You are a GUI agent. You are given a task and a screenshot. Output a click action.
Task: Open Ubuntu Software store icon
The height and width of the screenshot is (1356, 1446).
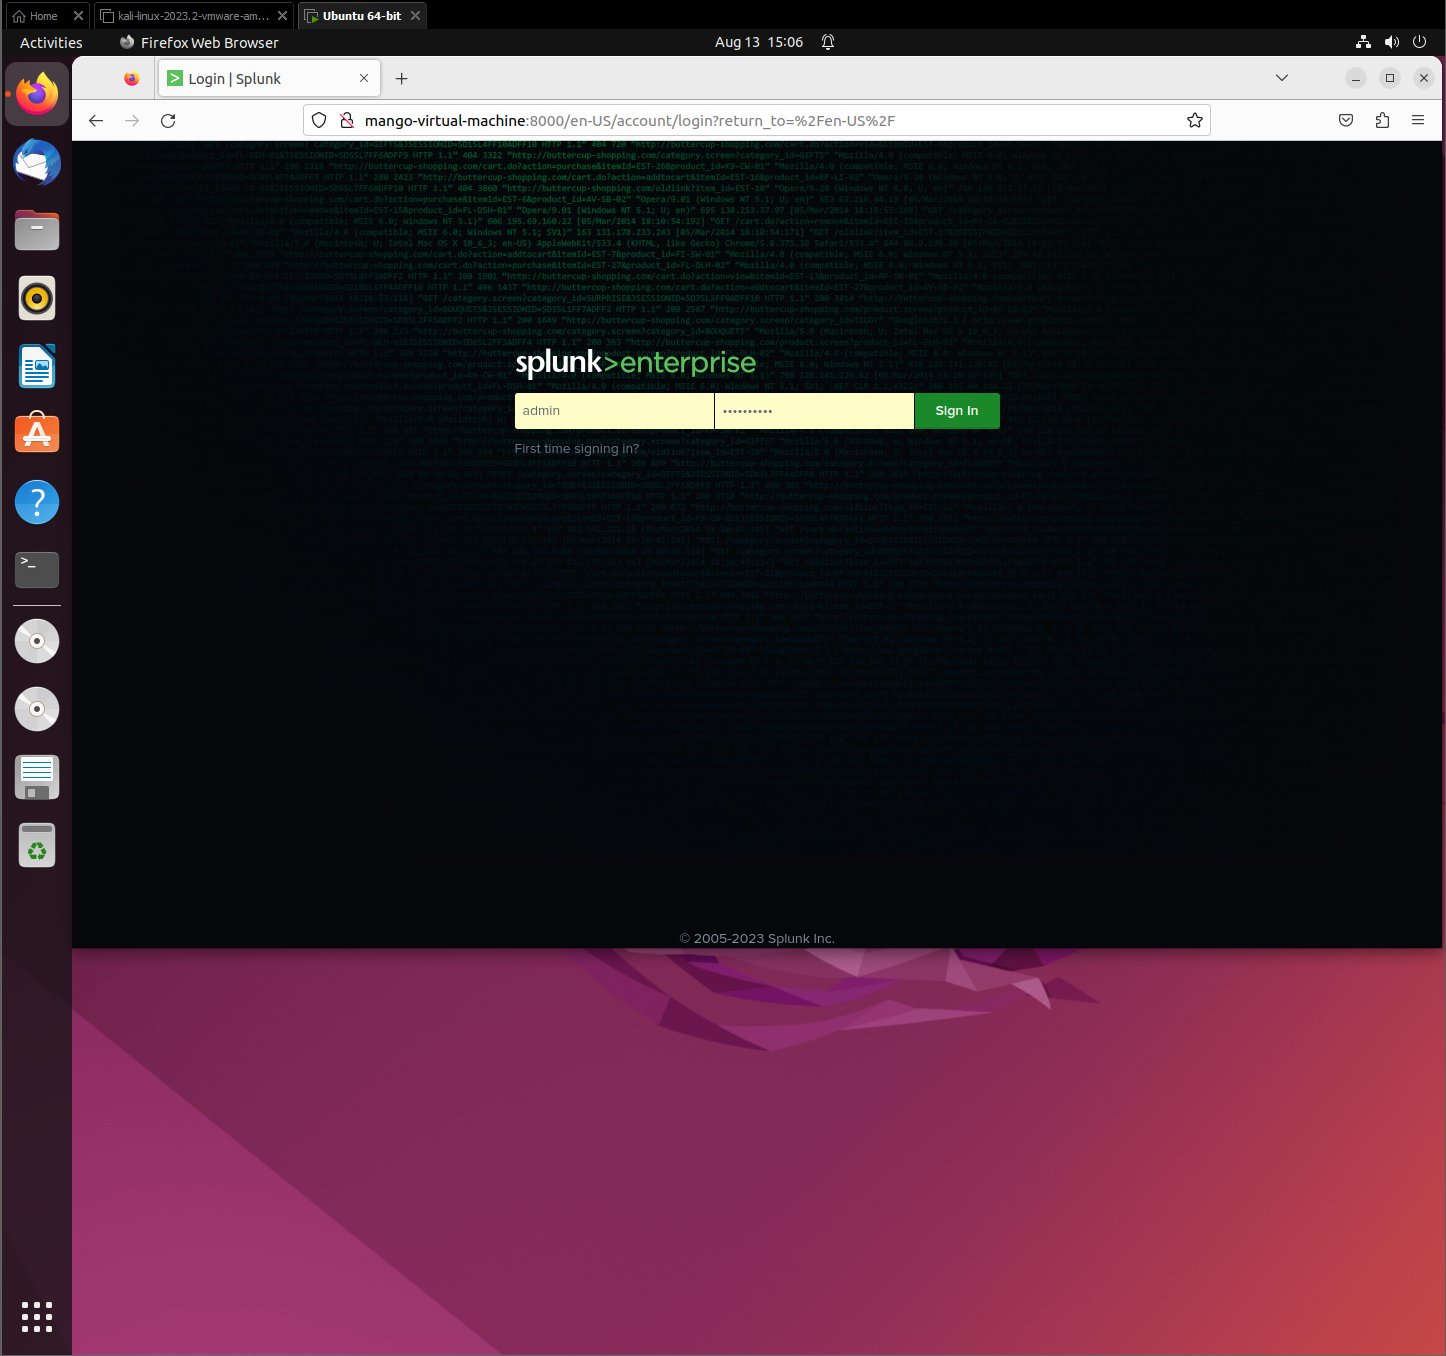click(37, 434)
